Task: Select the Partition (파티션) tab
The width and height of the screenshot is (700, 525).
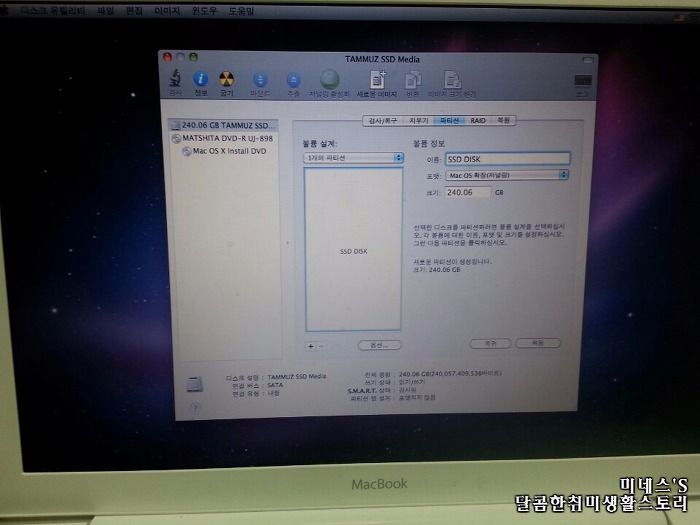Action: (x=449, y=121)
